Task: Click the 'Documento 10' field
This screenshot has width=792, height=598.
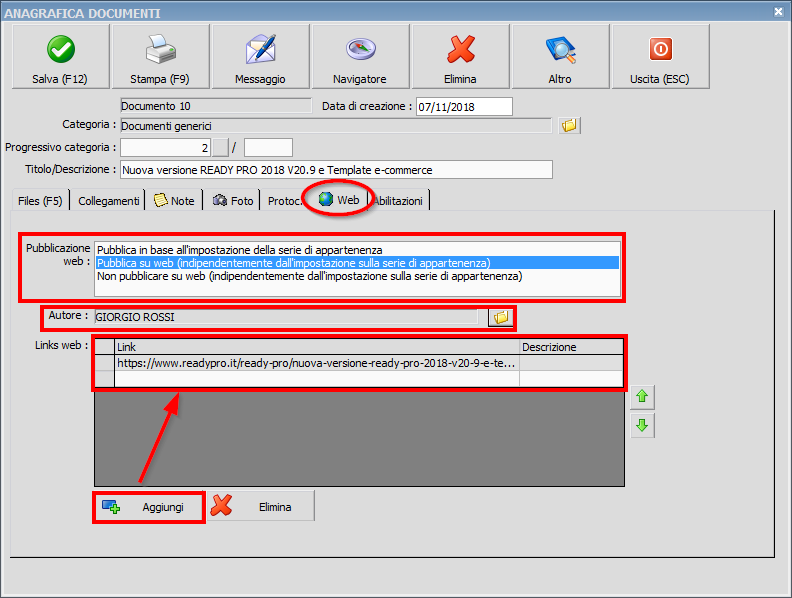Action: pos(216,106)
